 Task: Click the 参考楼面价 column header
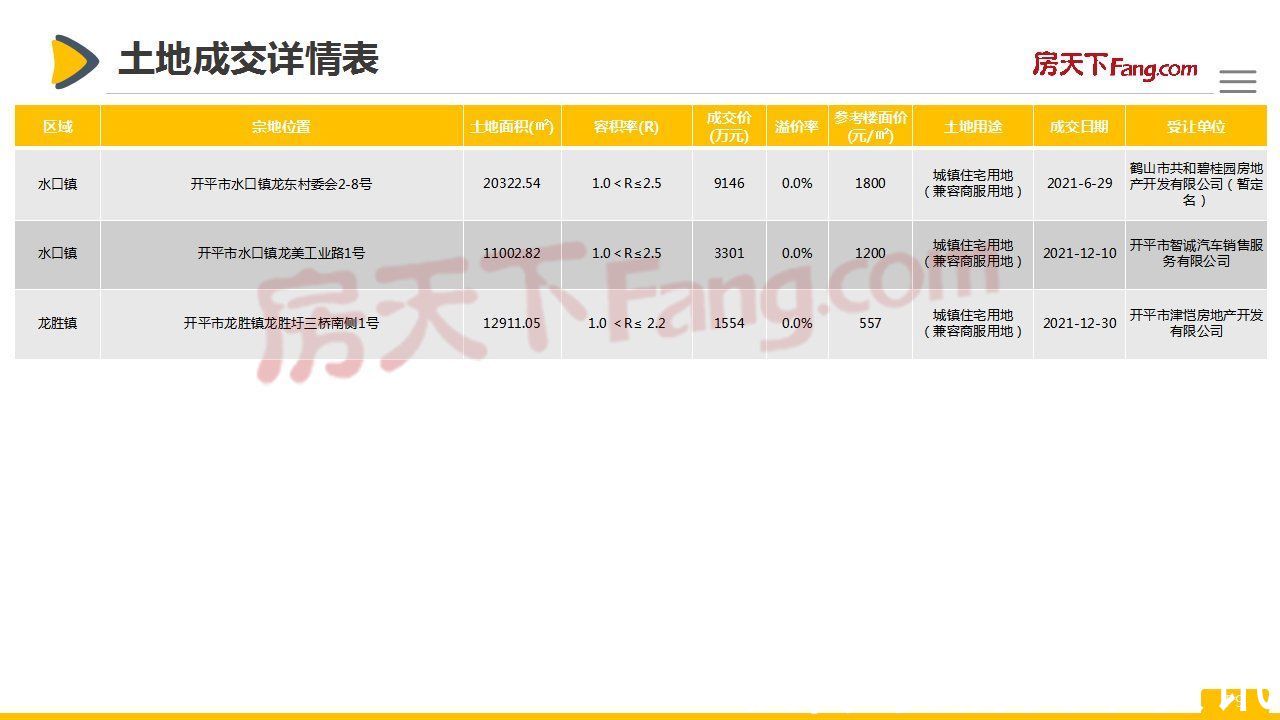[870, 127]
